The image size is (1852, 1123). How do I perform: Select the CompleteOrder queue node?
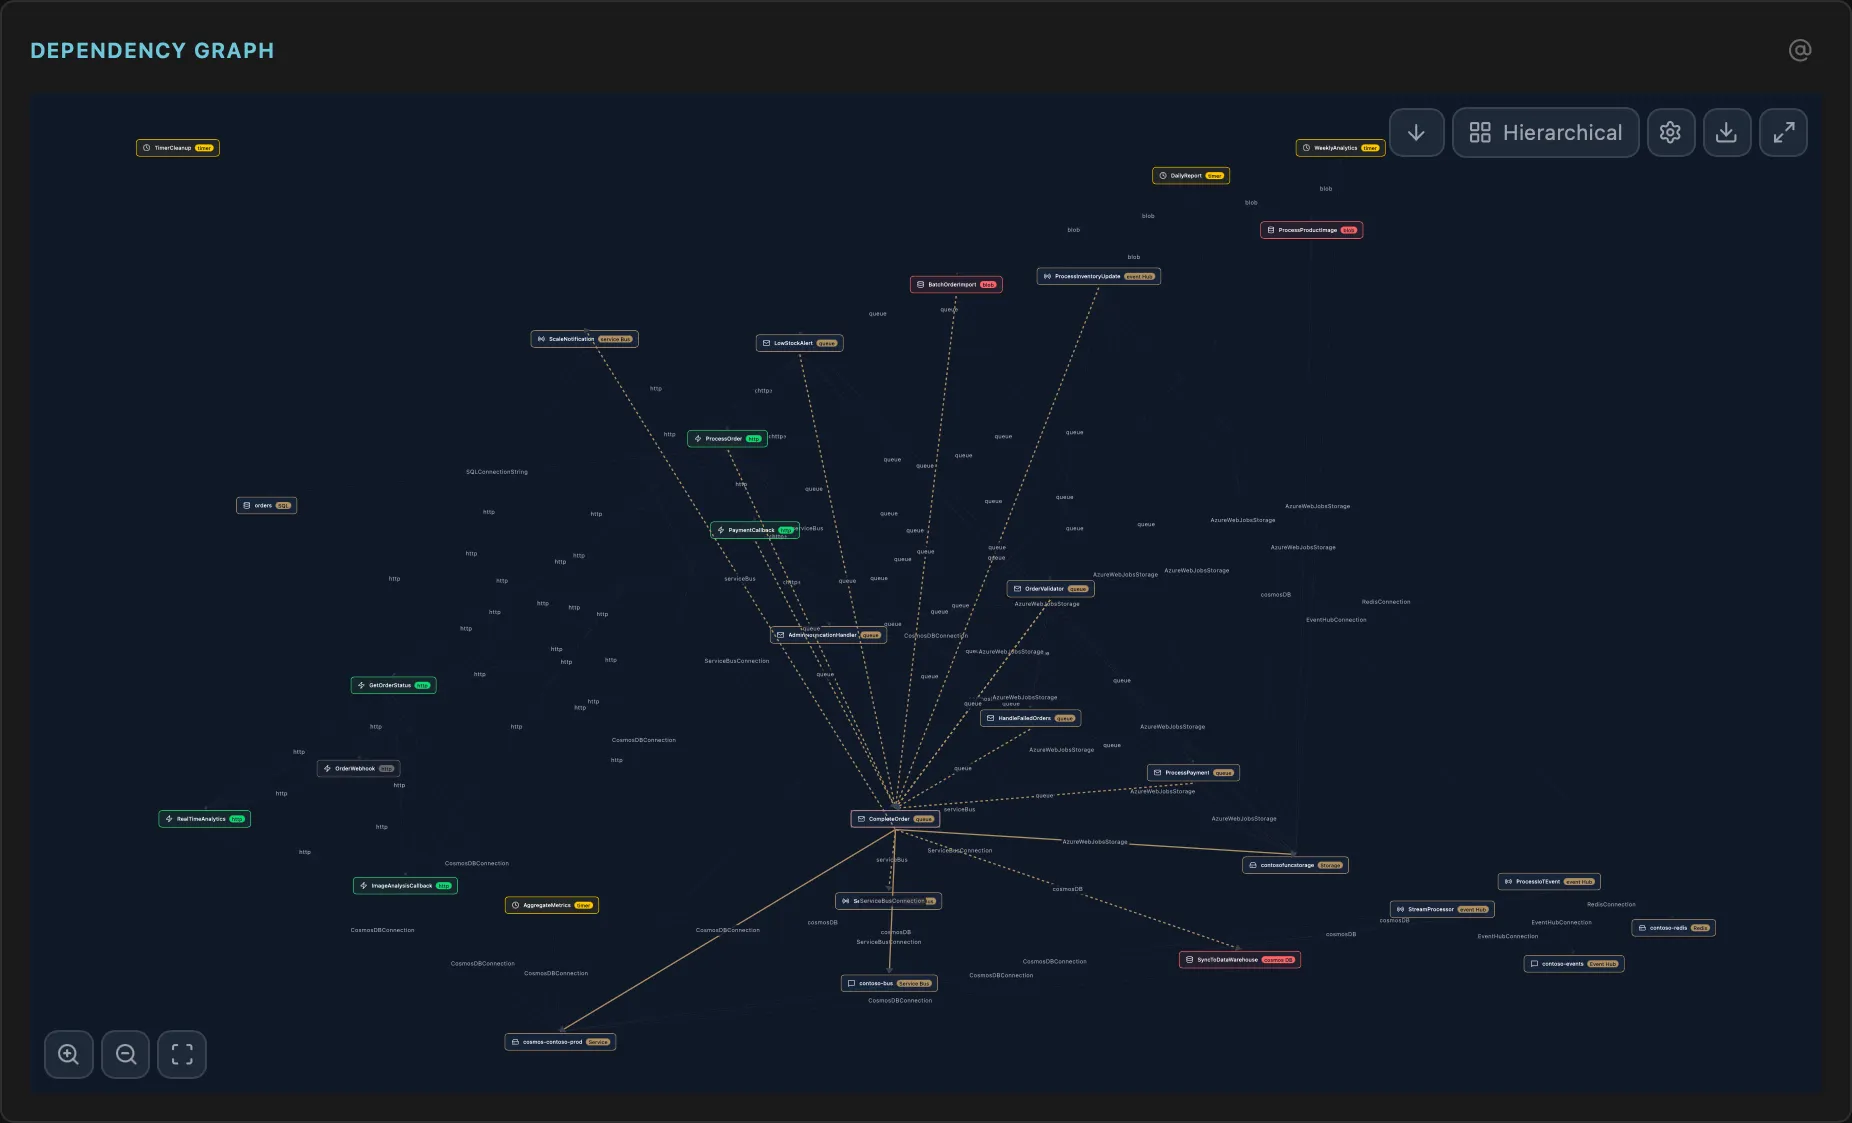point(895,818)
